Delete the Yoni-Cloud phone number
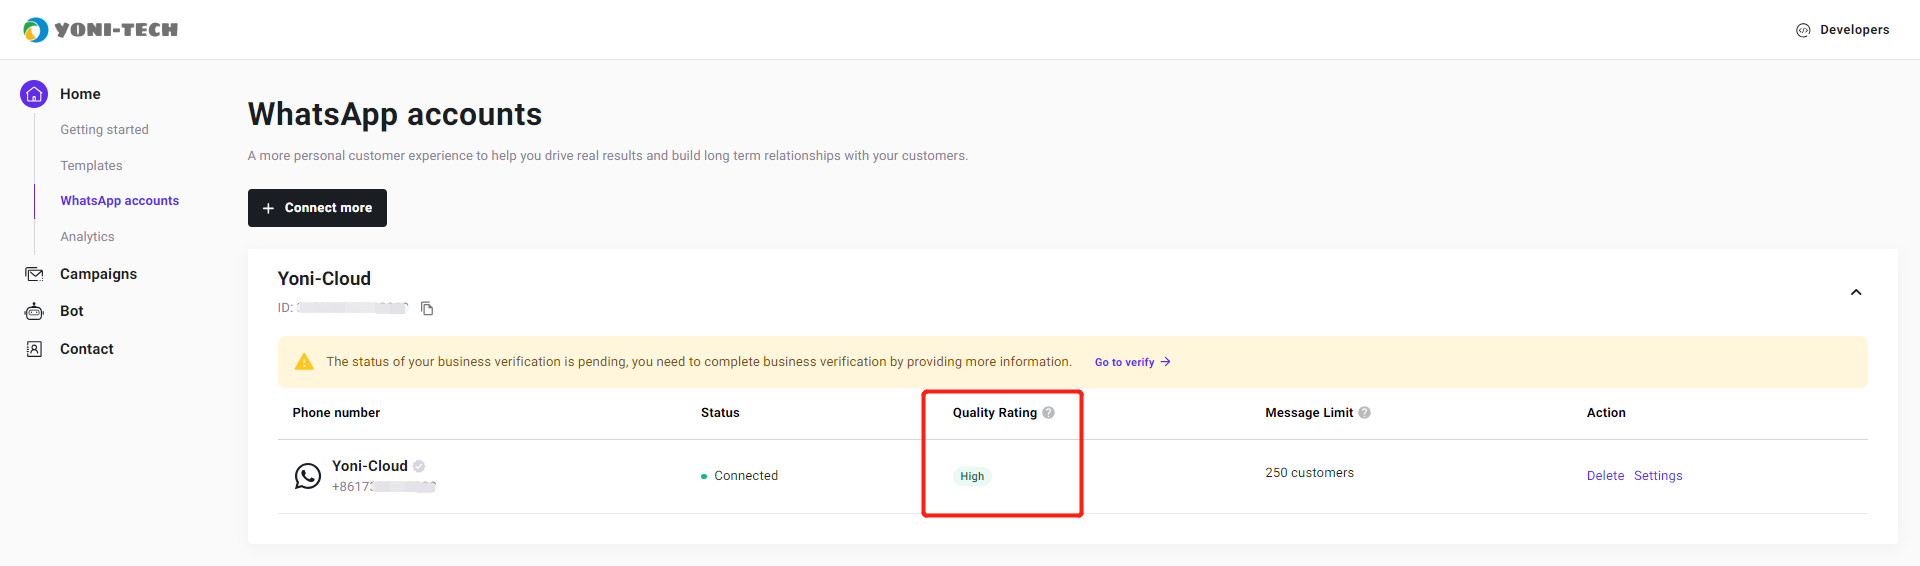 pos(1605,476)
